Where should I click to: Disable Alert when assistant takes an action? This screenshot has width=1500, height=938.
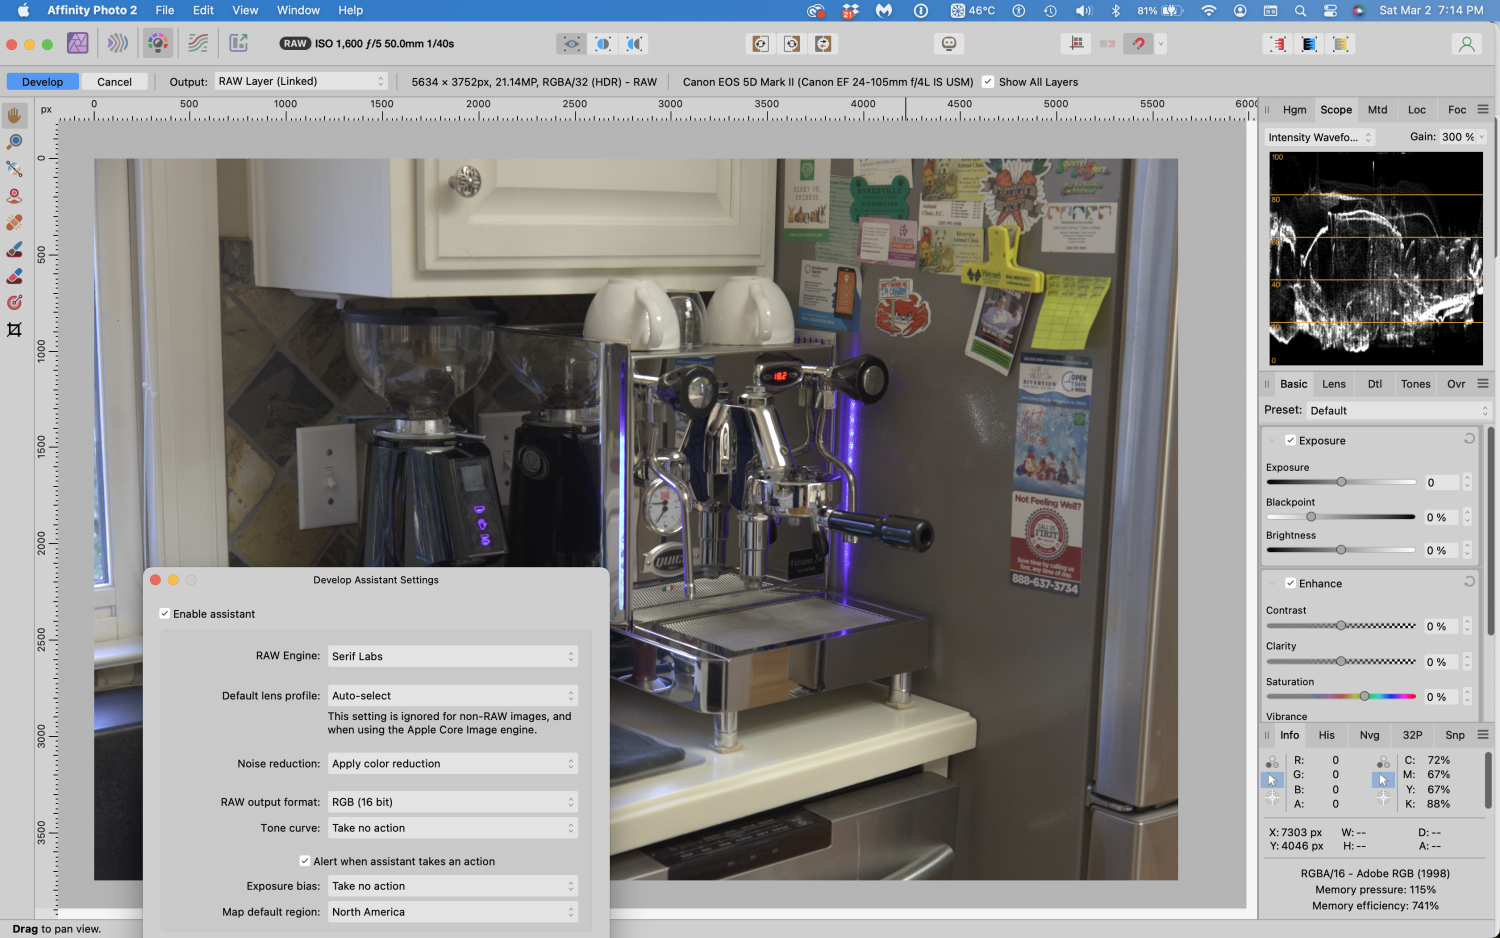[x=305, y=861]
